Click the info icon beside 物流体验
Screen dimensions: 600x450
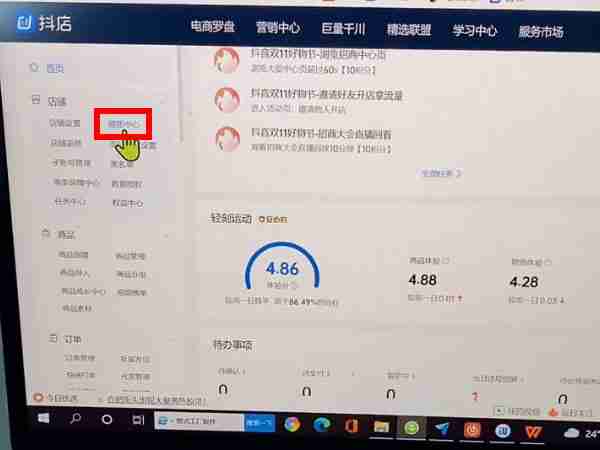(548, 262)
